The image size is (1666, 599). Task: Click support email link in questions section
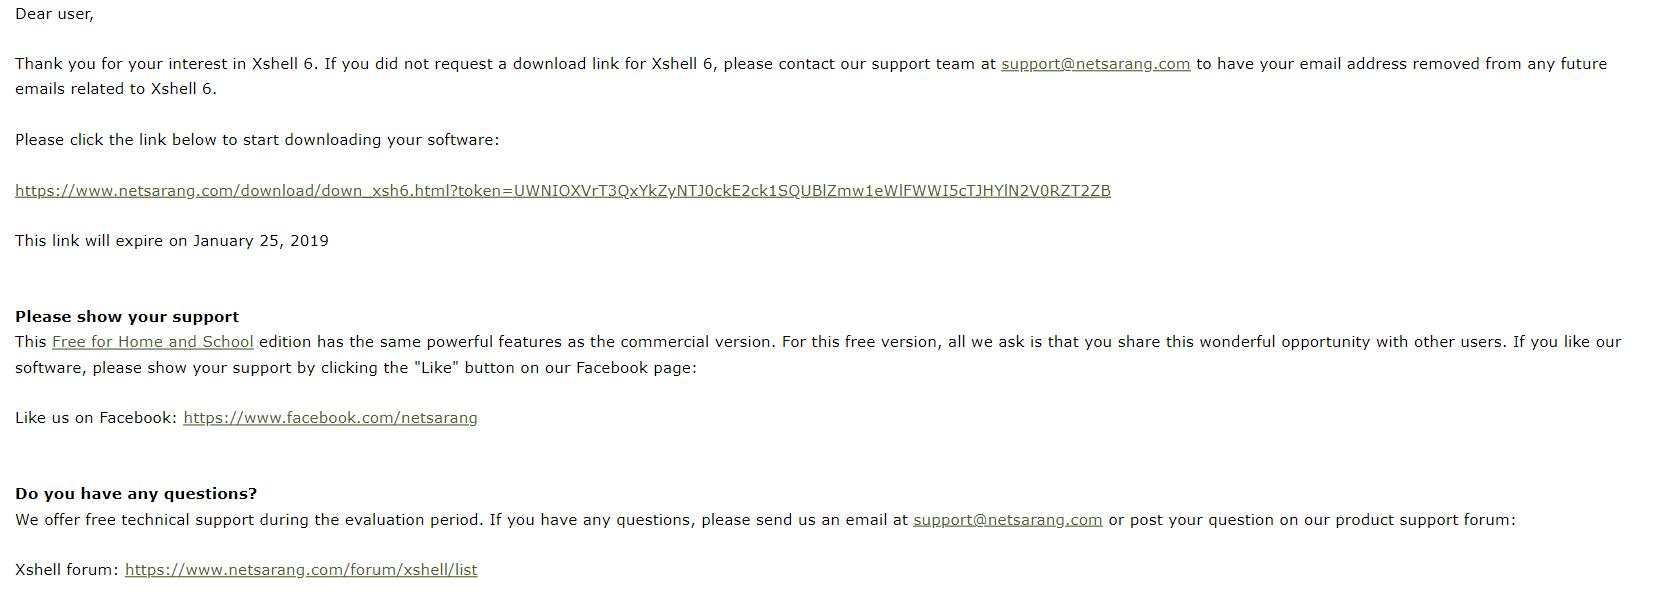pyautogui.click(x=1007, y=520)
